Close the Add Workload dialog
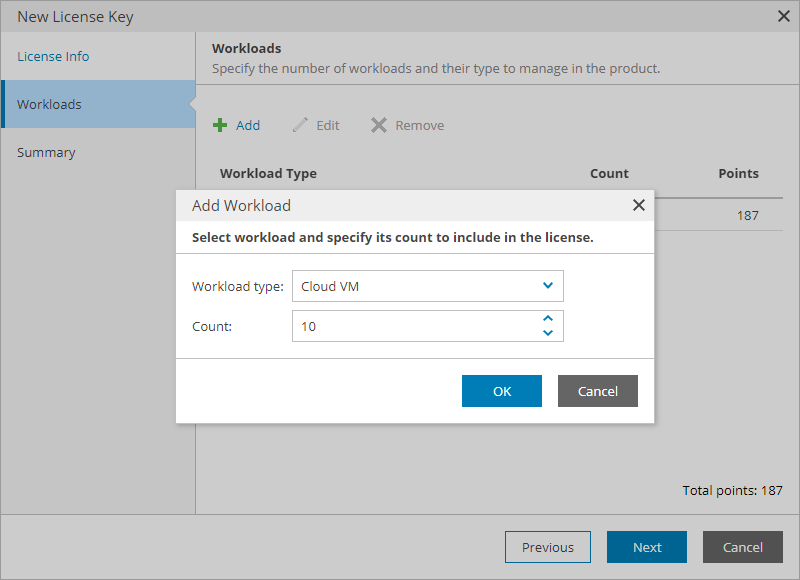 pos(639,205)
